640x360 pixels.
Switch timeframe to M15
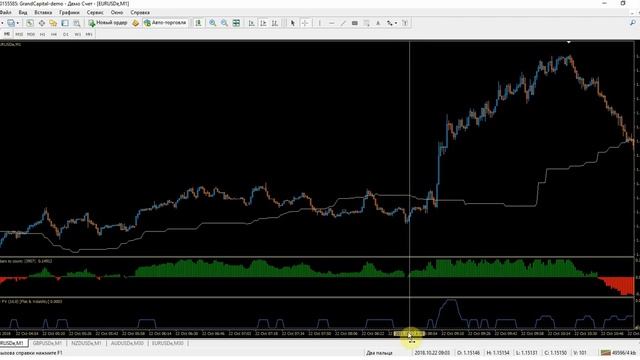pos(19,34)
